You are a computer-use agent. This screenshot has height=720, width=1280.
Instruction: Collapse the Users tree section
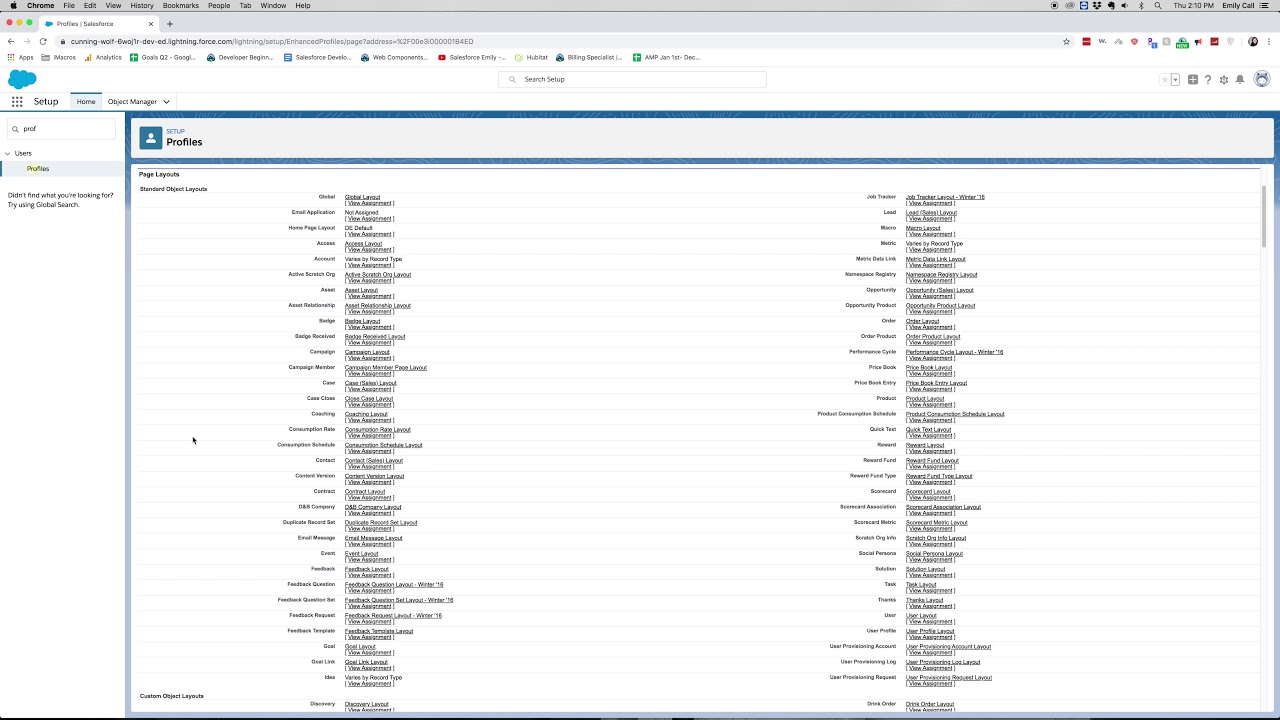click(x=8, y=153)
